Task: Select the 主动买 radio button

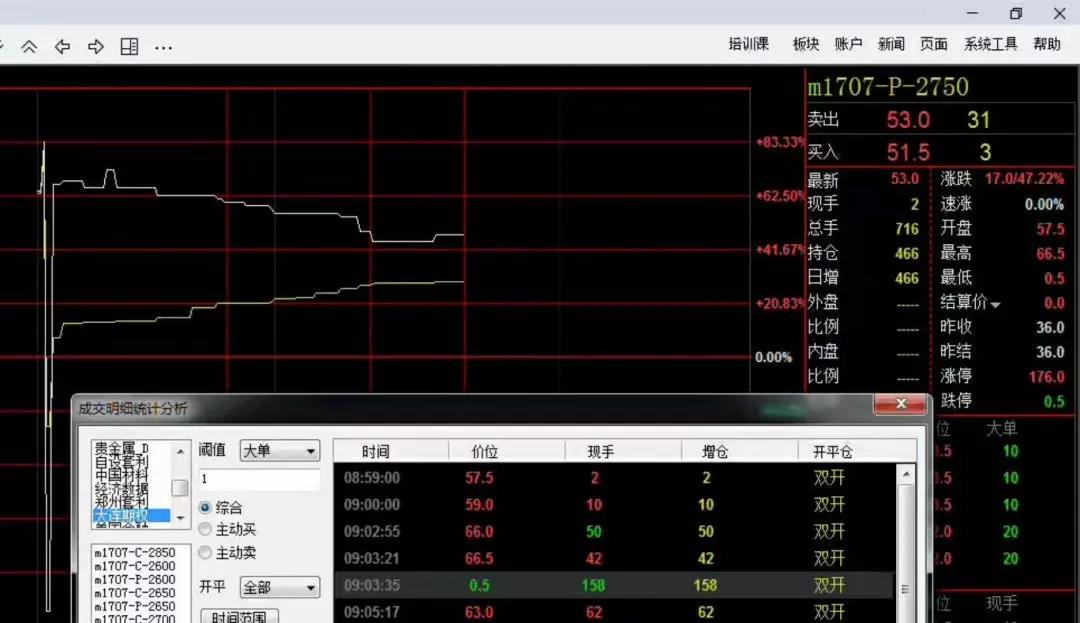Action: pyautogui.click(x=206, y=529)
